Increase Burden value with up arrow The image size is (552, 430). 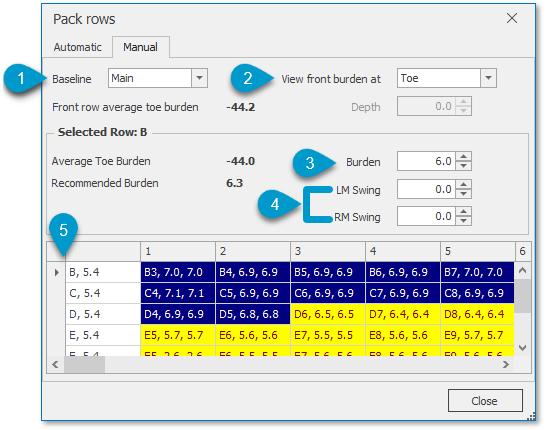point(464,157)
